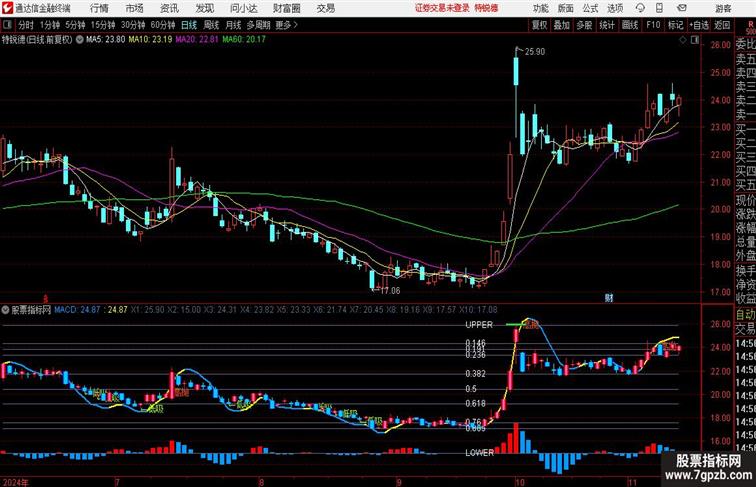
Task: Open the 问小达 menu
Action: coord(243,8)
